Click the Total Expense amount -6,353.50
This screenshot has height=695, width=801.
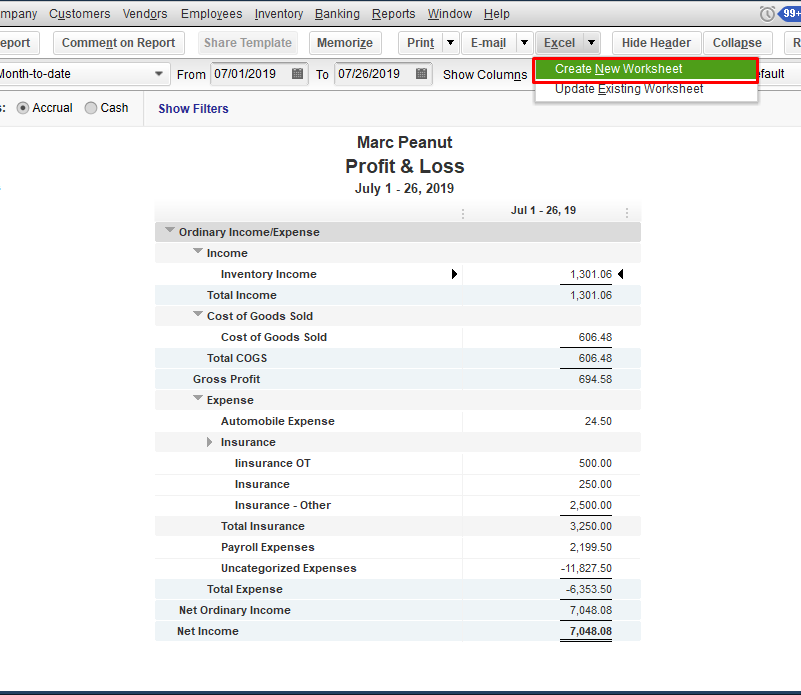pos(588,589)
